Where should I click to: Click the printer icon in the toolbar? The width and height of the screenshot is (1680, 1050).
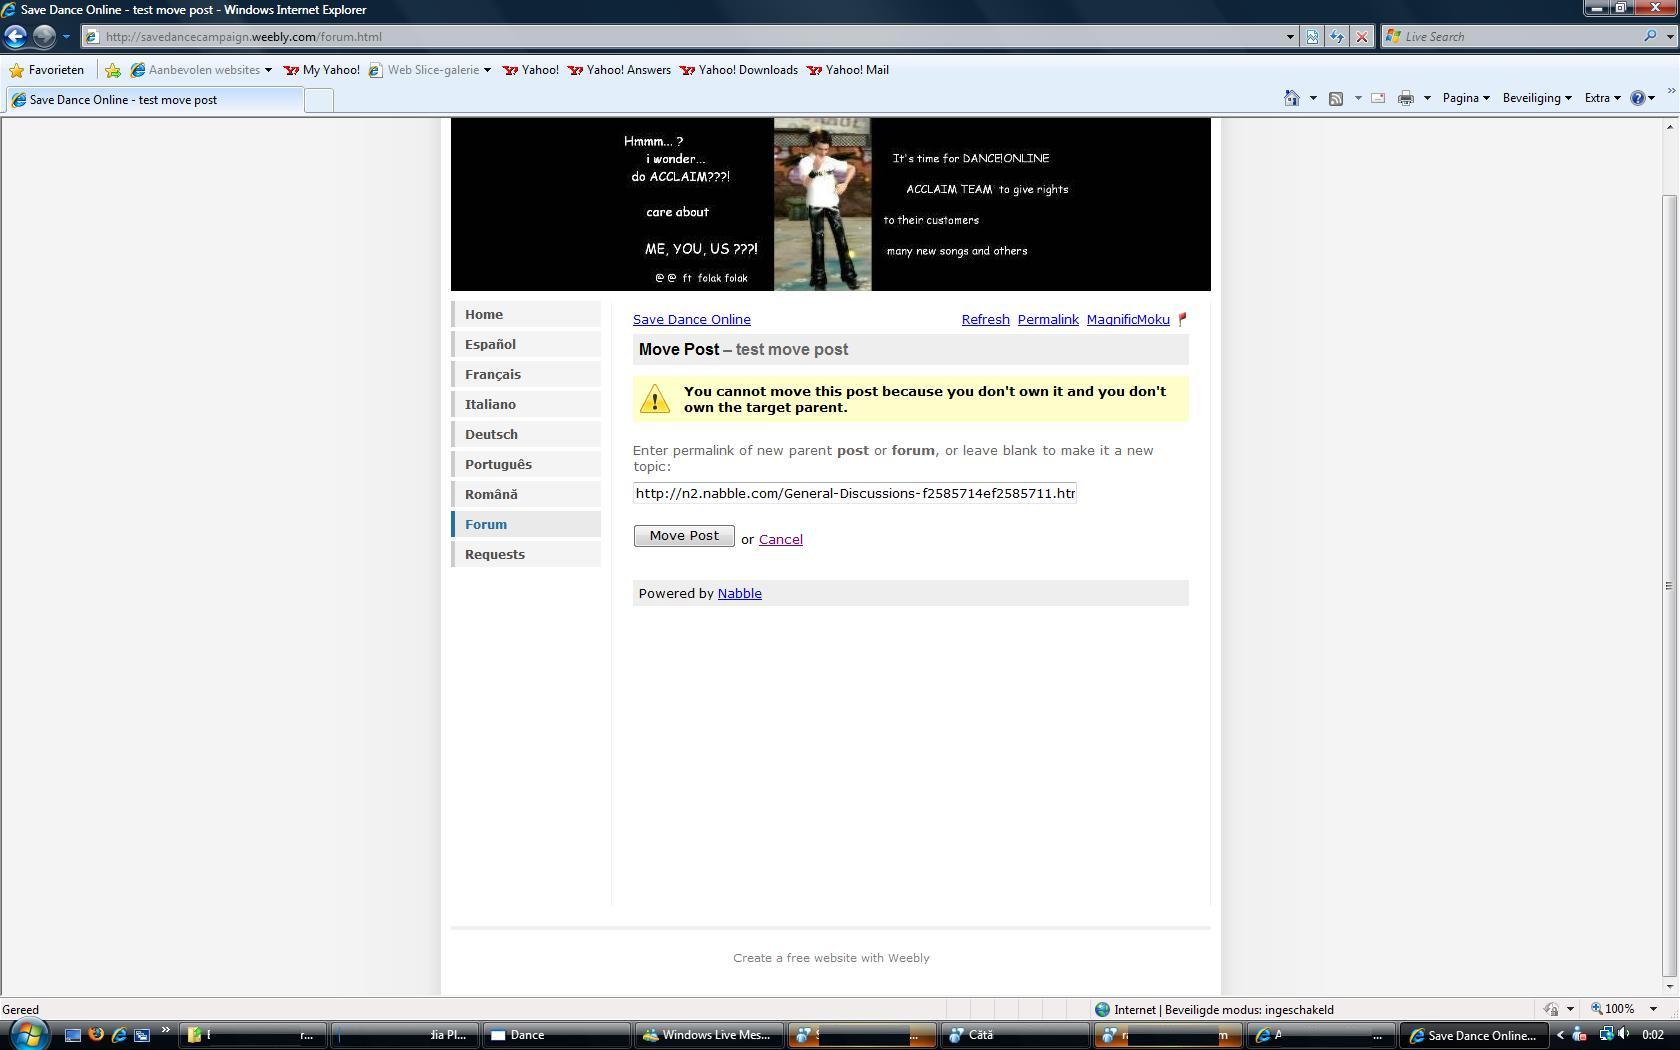[1405, 98]
